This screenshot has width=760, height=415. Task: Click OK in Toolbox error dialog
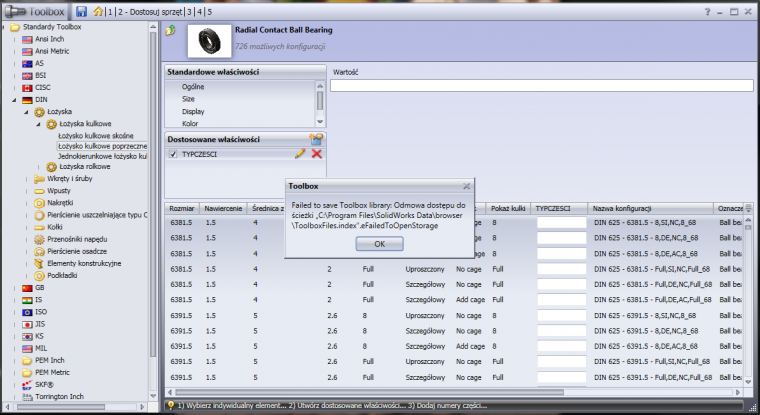(x=380, y=244)
